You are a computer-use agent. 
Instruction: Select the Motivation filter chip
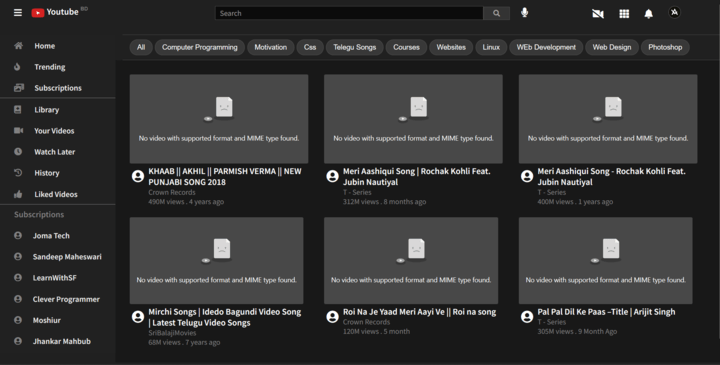tap(270, 47)
